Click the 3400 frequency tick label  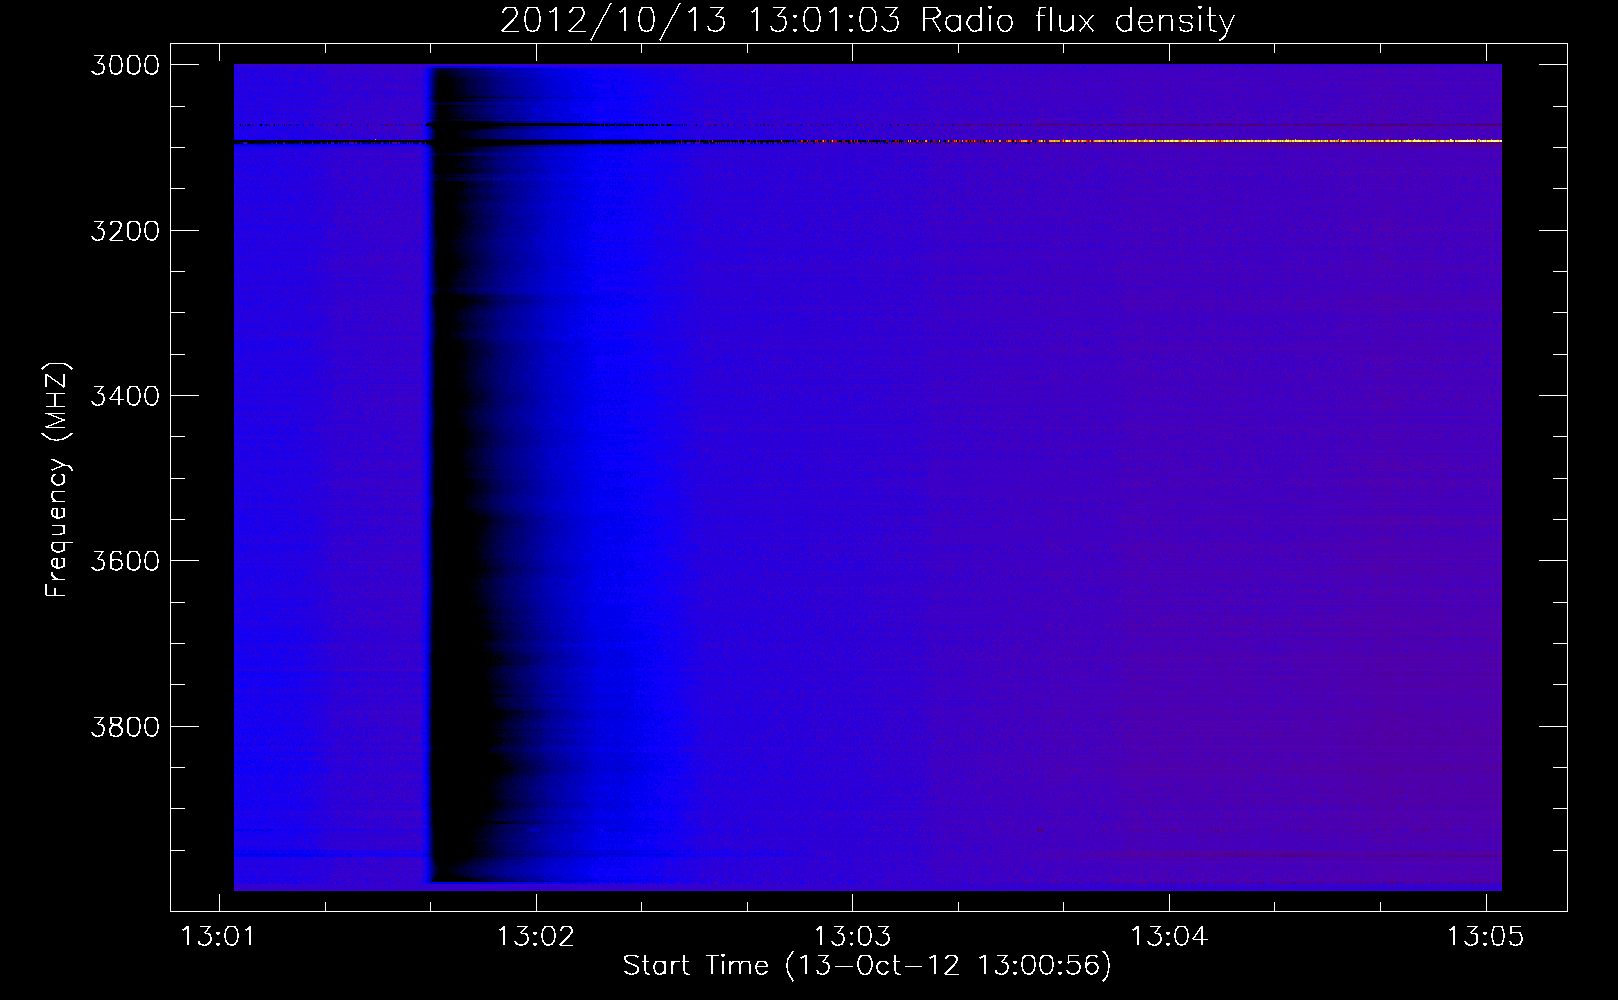pyautogui.click(x=125, y=395)
